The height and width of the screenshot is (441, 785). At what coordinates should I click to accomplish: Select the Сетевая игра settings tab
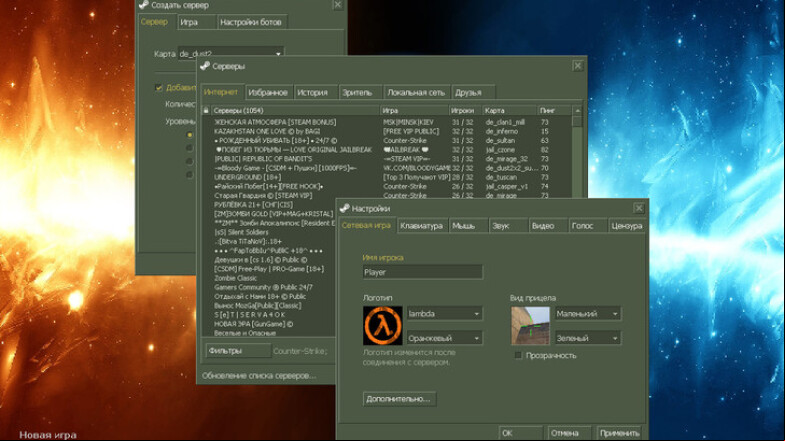pos(366,225)
